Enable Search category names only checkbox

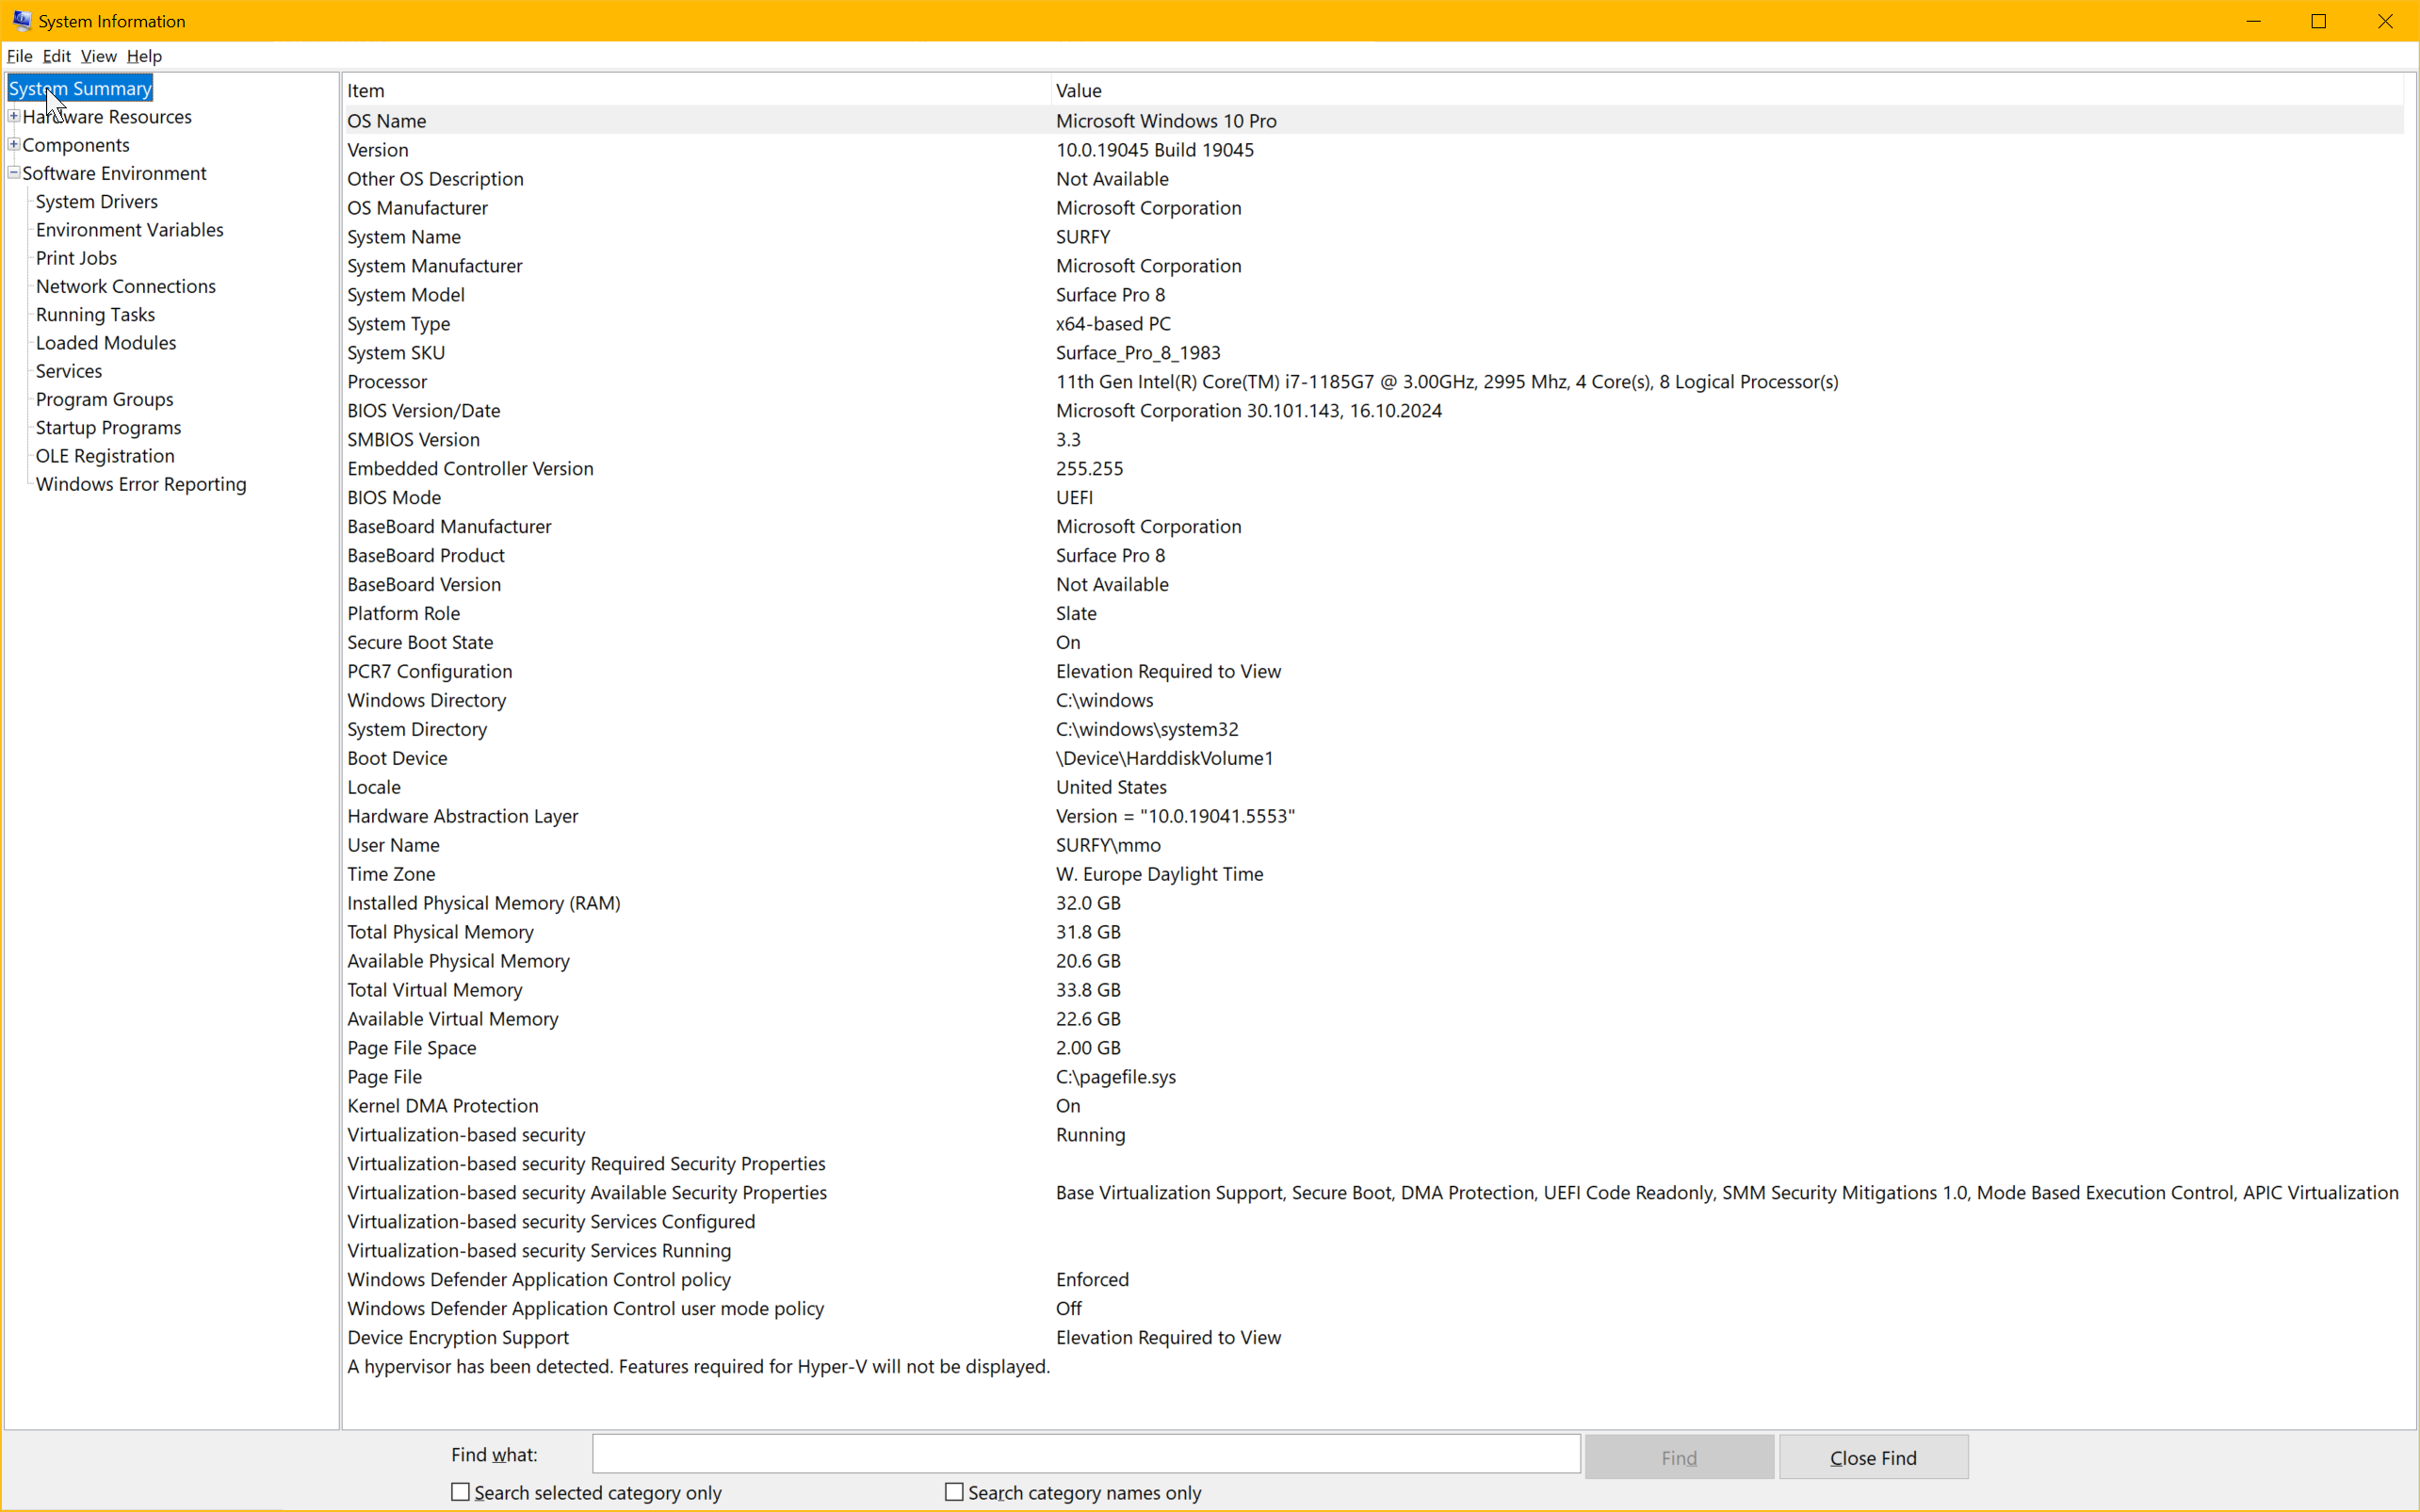click(x=954, y=1491)
